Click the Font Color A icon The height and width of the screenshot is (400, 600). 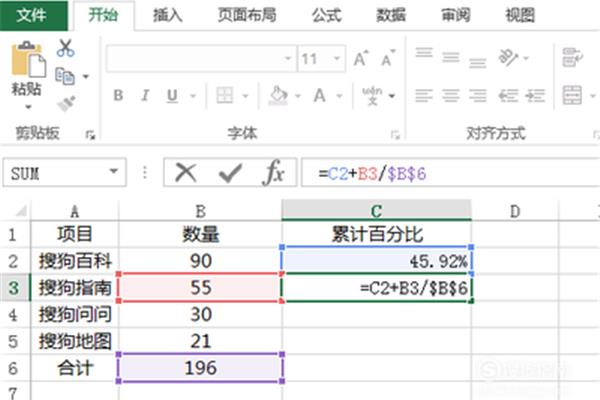[320, 95]
